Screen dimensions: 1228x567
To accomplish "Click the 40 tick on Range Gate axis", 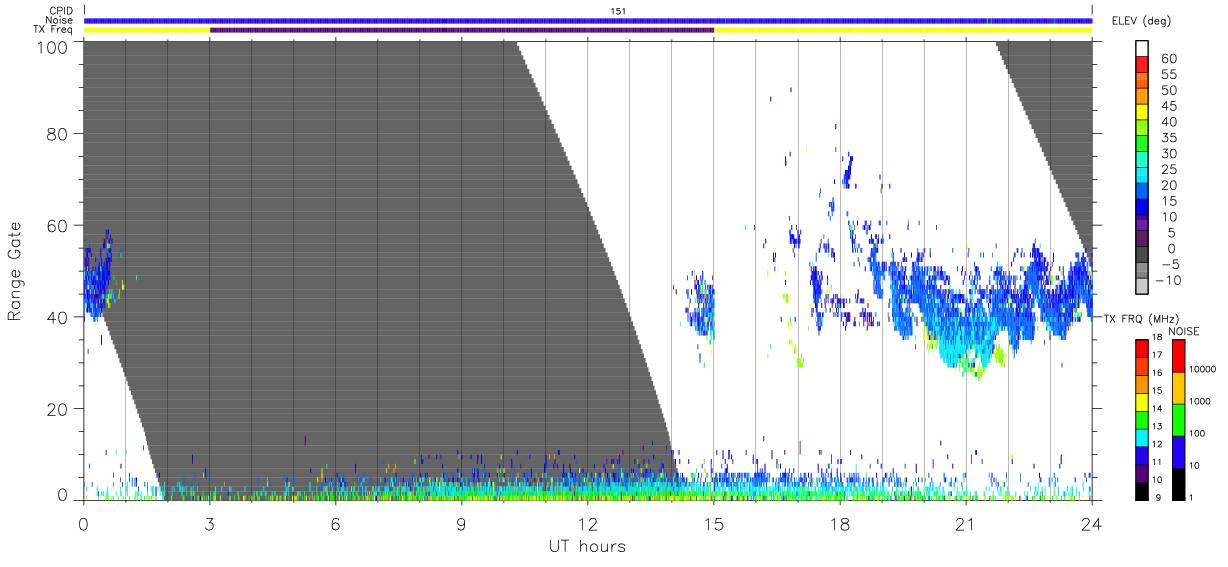I will point(57,317).
